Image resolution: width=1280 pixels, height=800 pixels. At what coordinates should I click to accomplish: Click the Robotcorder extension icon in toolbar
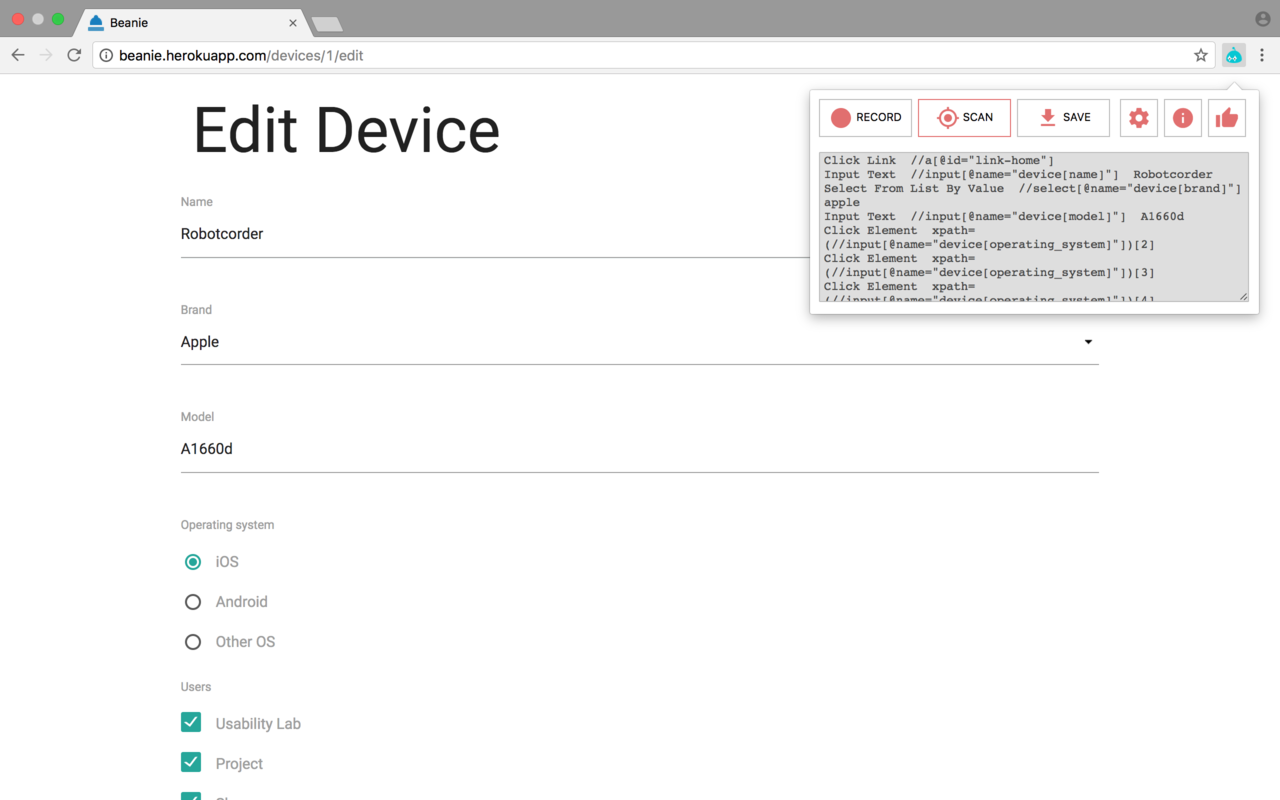pos(1234,55)
